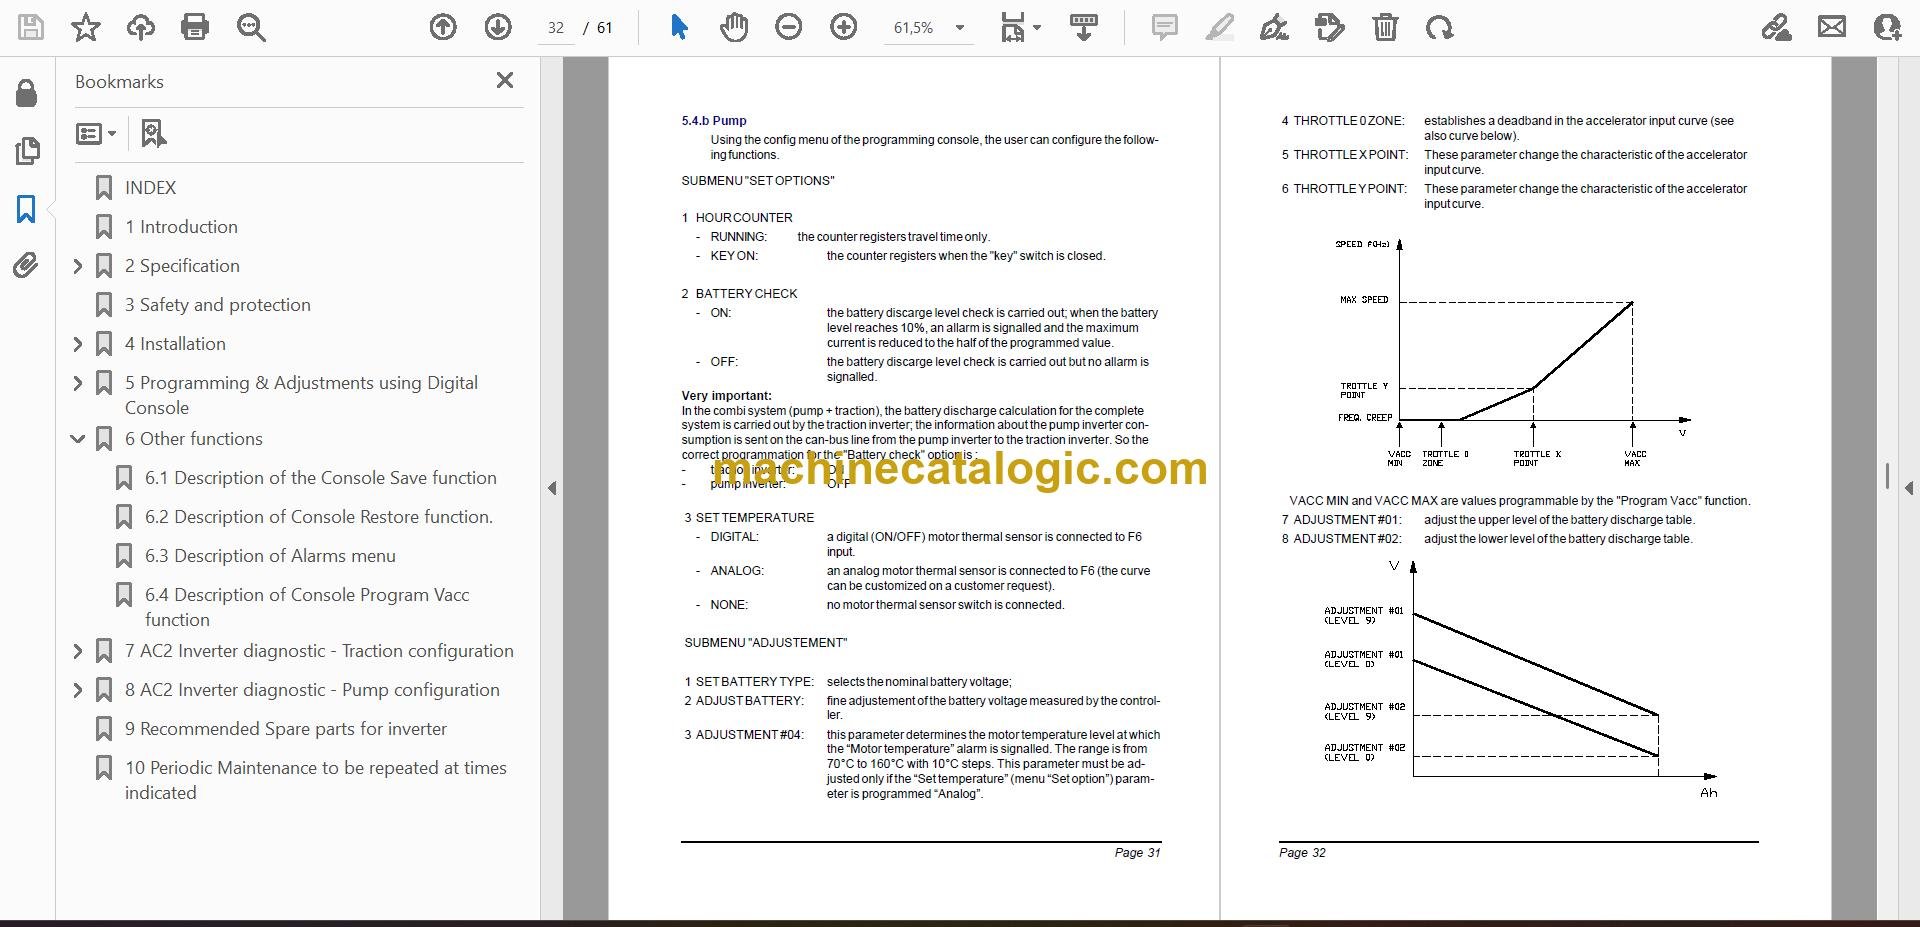The height and width of the screenshot is (927, 1920).
Task: Click the zoom out minus icon
Action: click(789, 27)
